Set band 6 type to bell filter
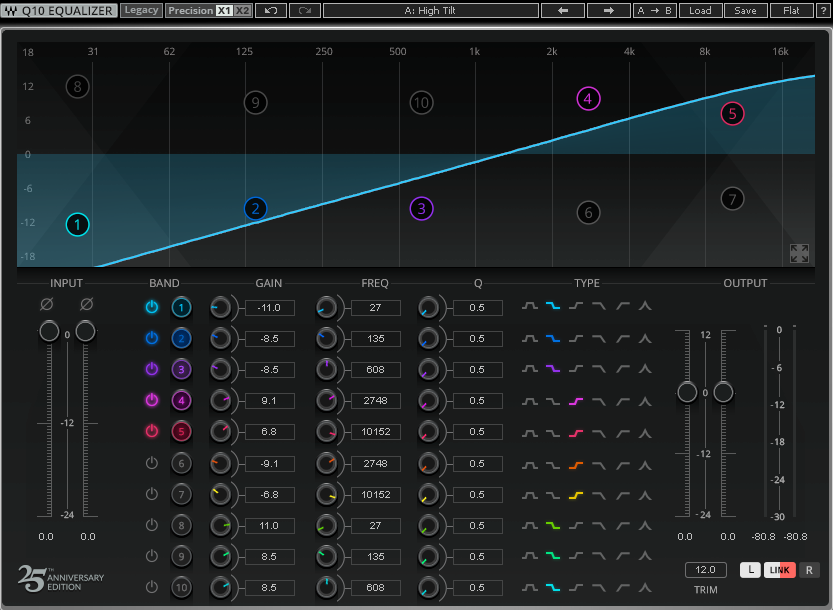 [x=530, y=465]
